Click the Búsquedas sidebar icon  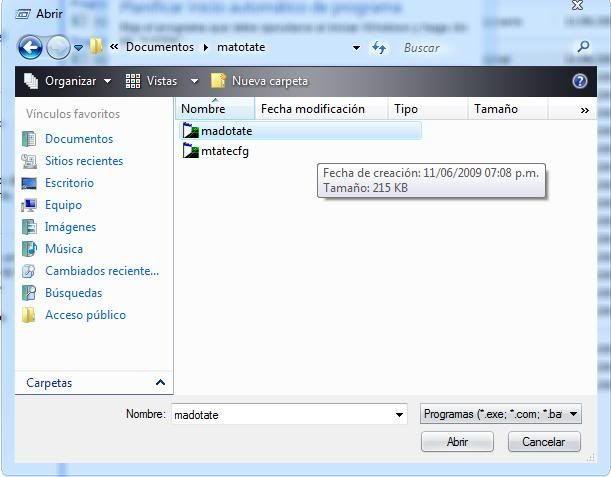(x=29, y=293)
